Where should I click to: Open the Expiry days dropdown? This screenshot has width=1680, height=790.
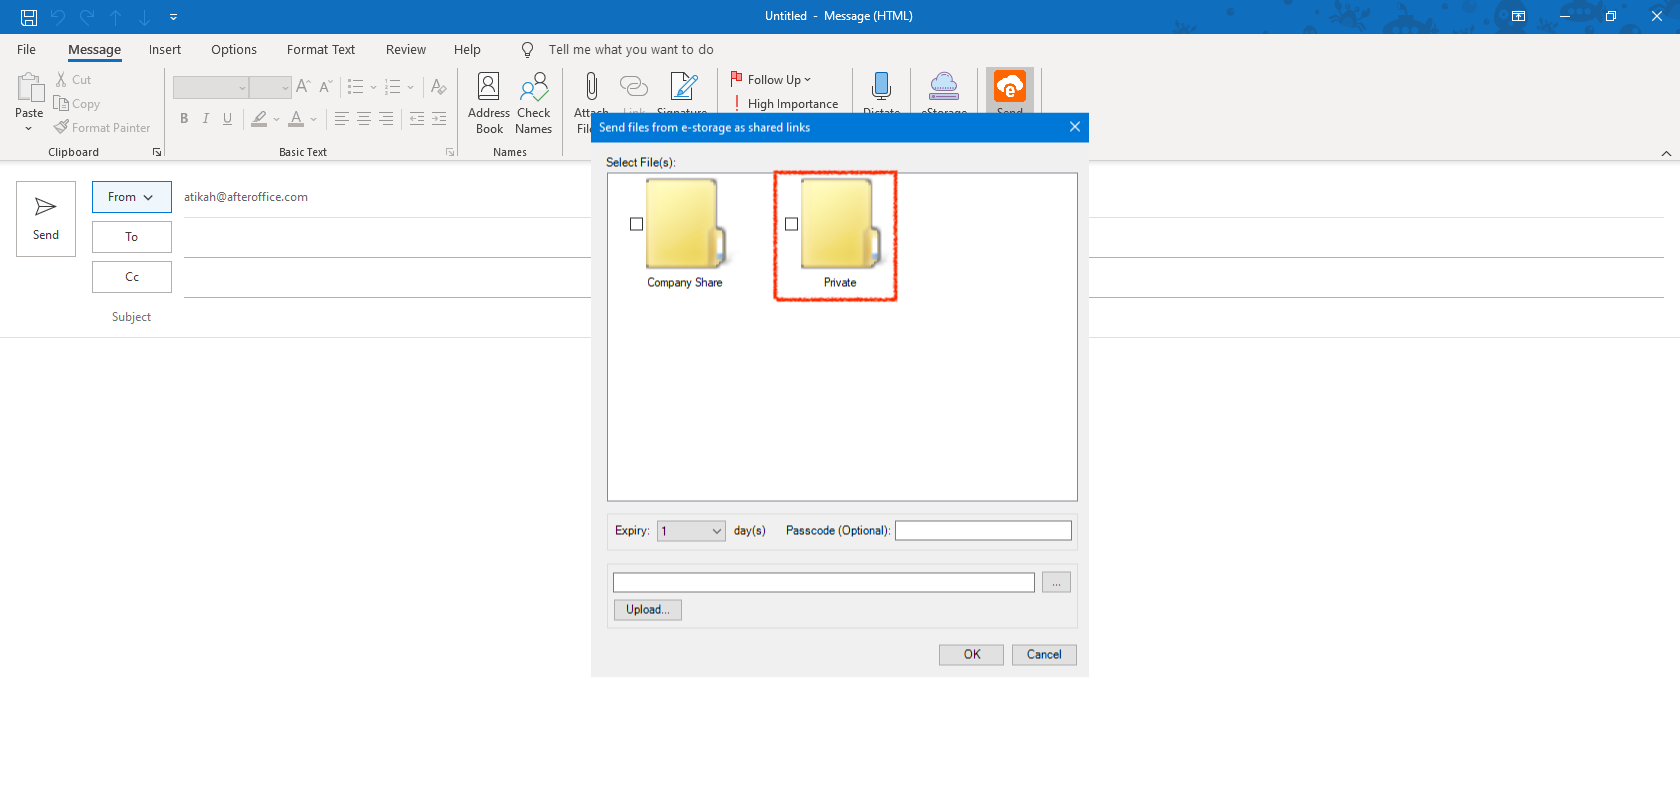coord(690,531)
